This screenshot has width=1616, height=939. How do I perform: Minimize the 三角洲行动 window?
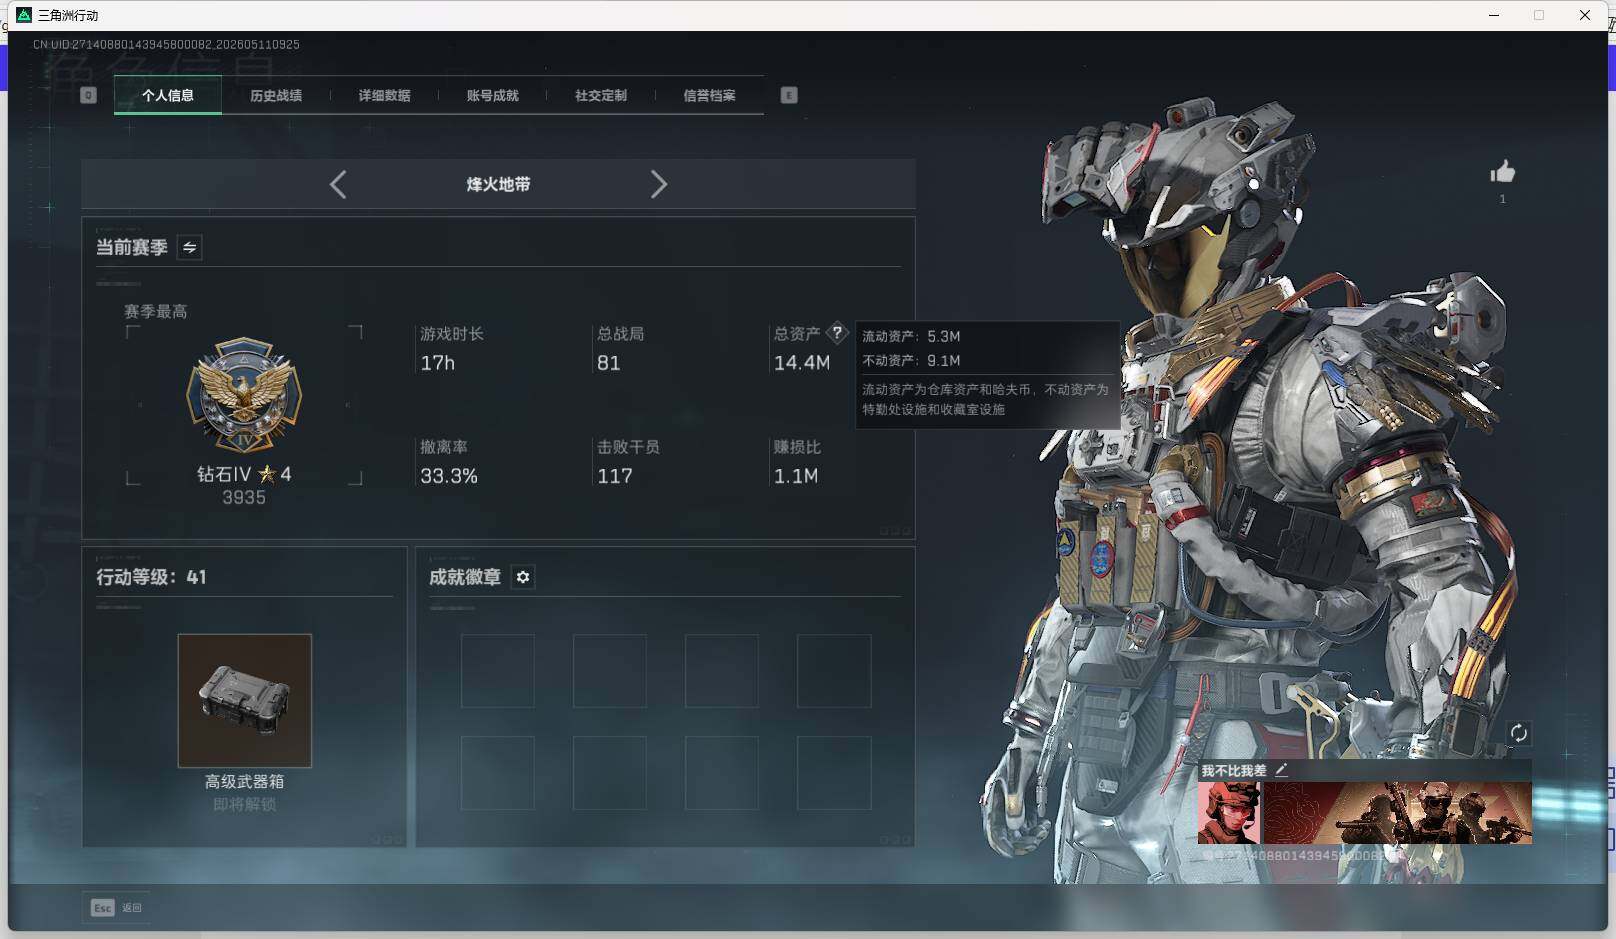[x=1494, y=15]
